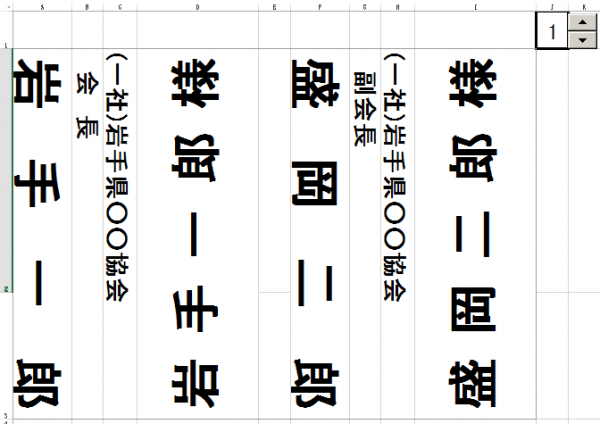Select row 3 header
Screen dimensions: 600x424
pos(6,356)
